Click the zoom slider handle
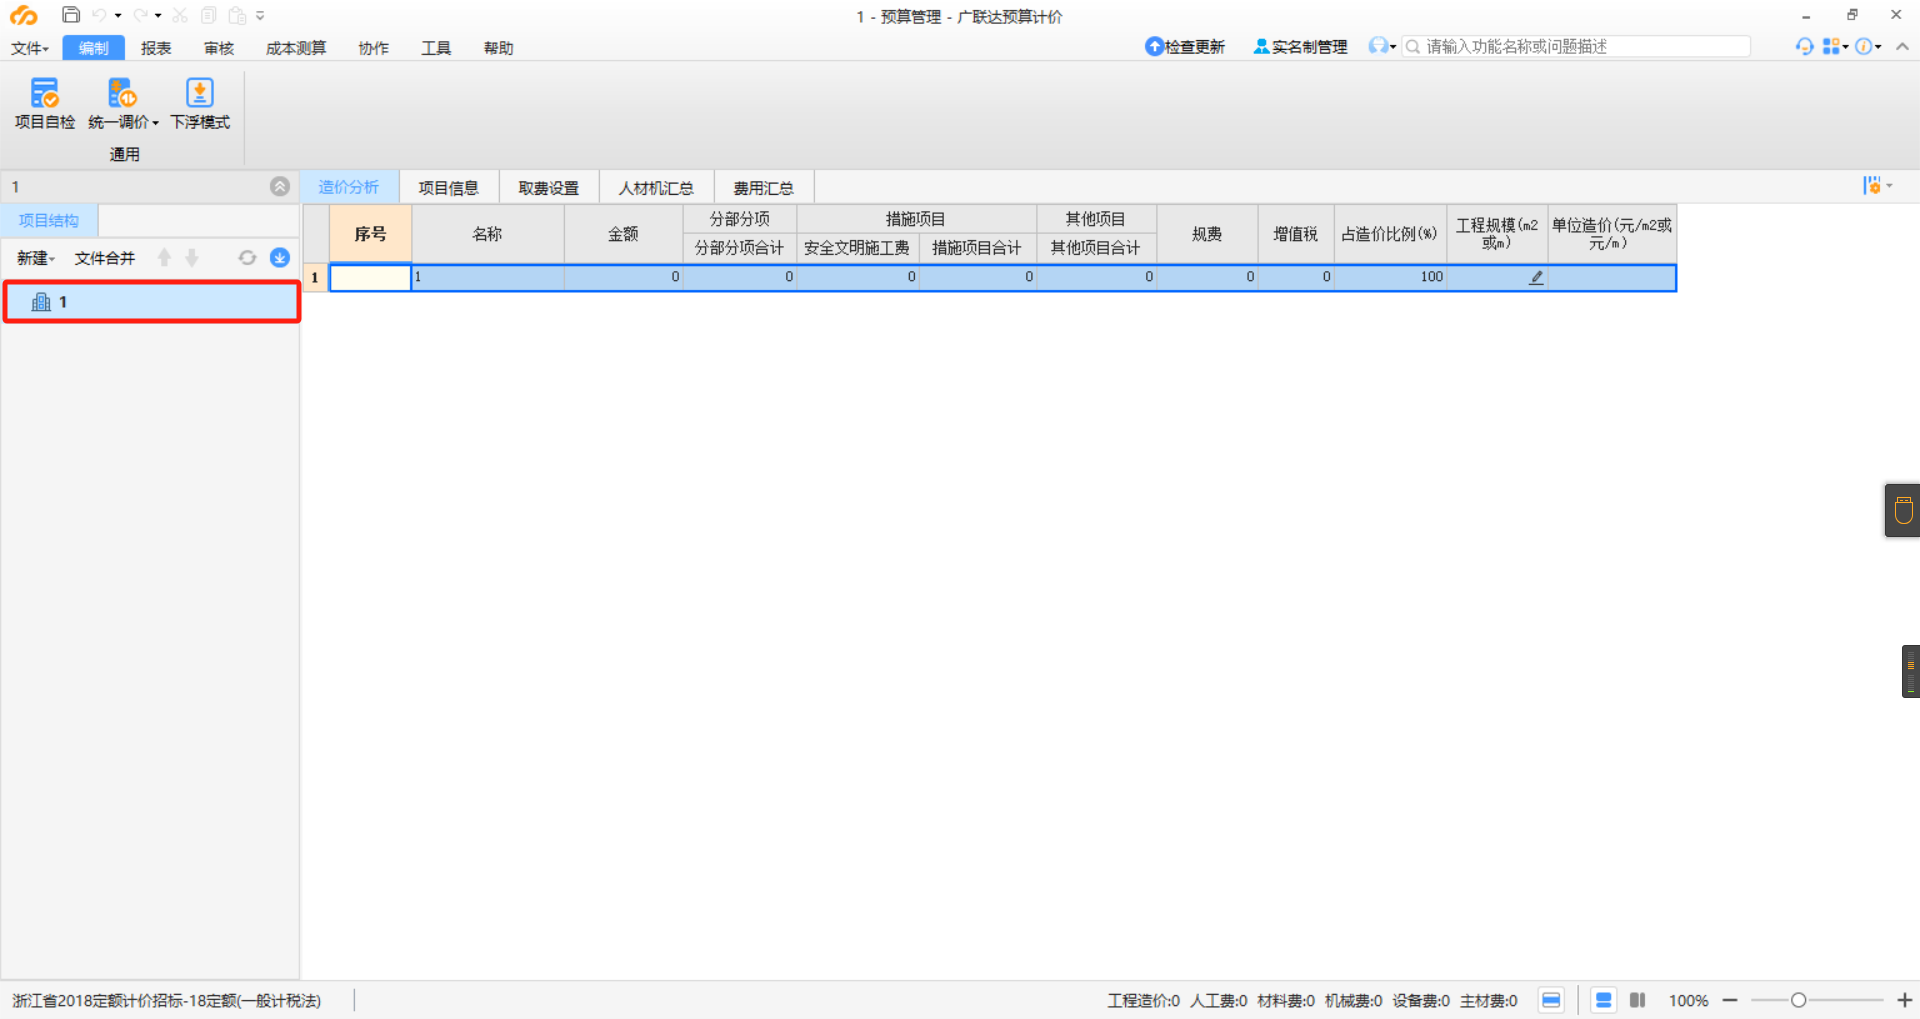This screenshot has width=1920, height=1019. pos(1798,1000)
